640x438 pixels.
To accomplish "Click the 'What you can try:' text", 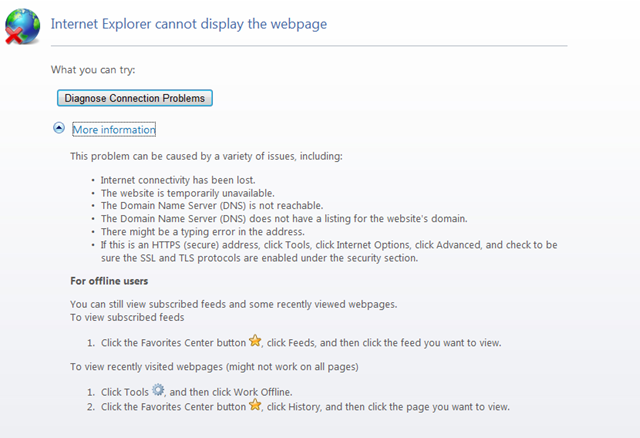I will [93, 70].
